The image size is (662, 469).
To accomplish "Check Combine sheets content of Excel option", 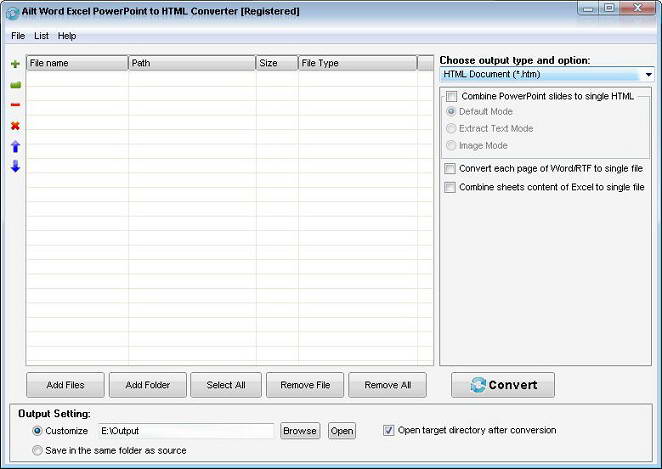I will [450, 187].
